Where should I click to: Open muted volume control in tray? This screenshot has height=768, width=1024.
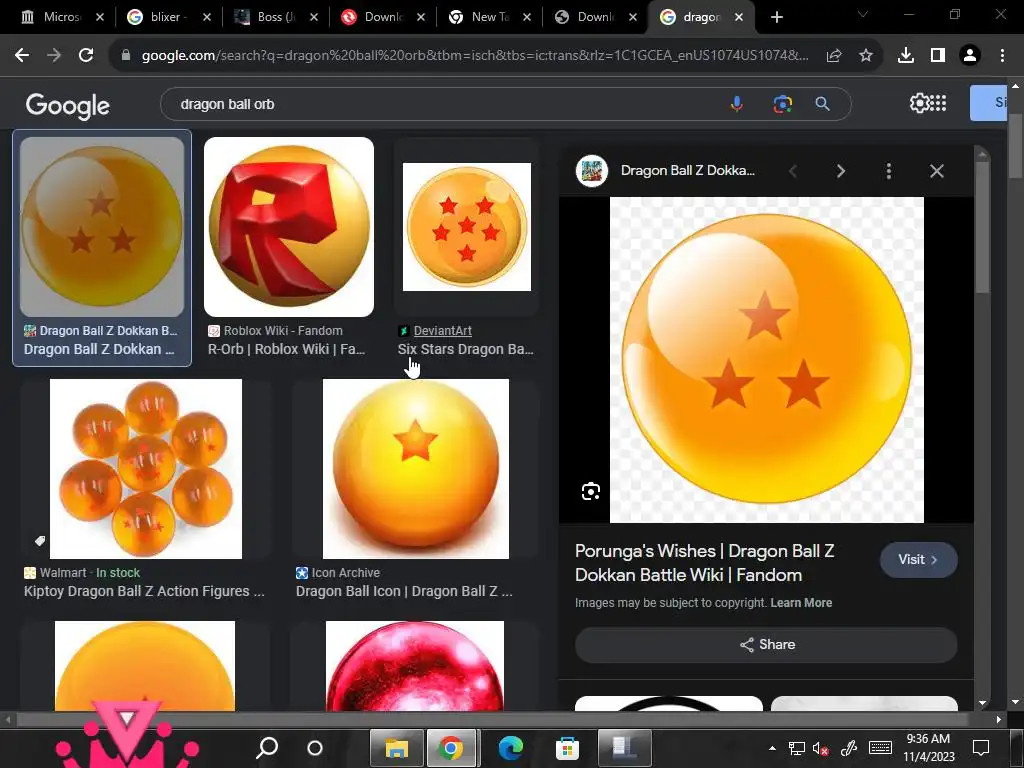[820, 748]
